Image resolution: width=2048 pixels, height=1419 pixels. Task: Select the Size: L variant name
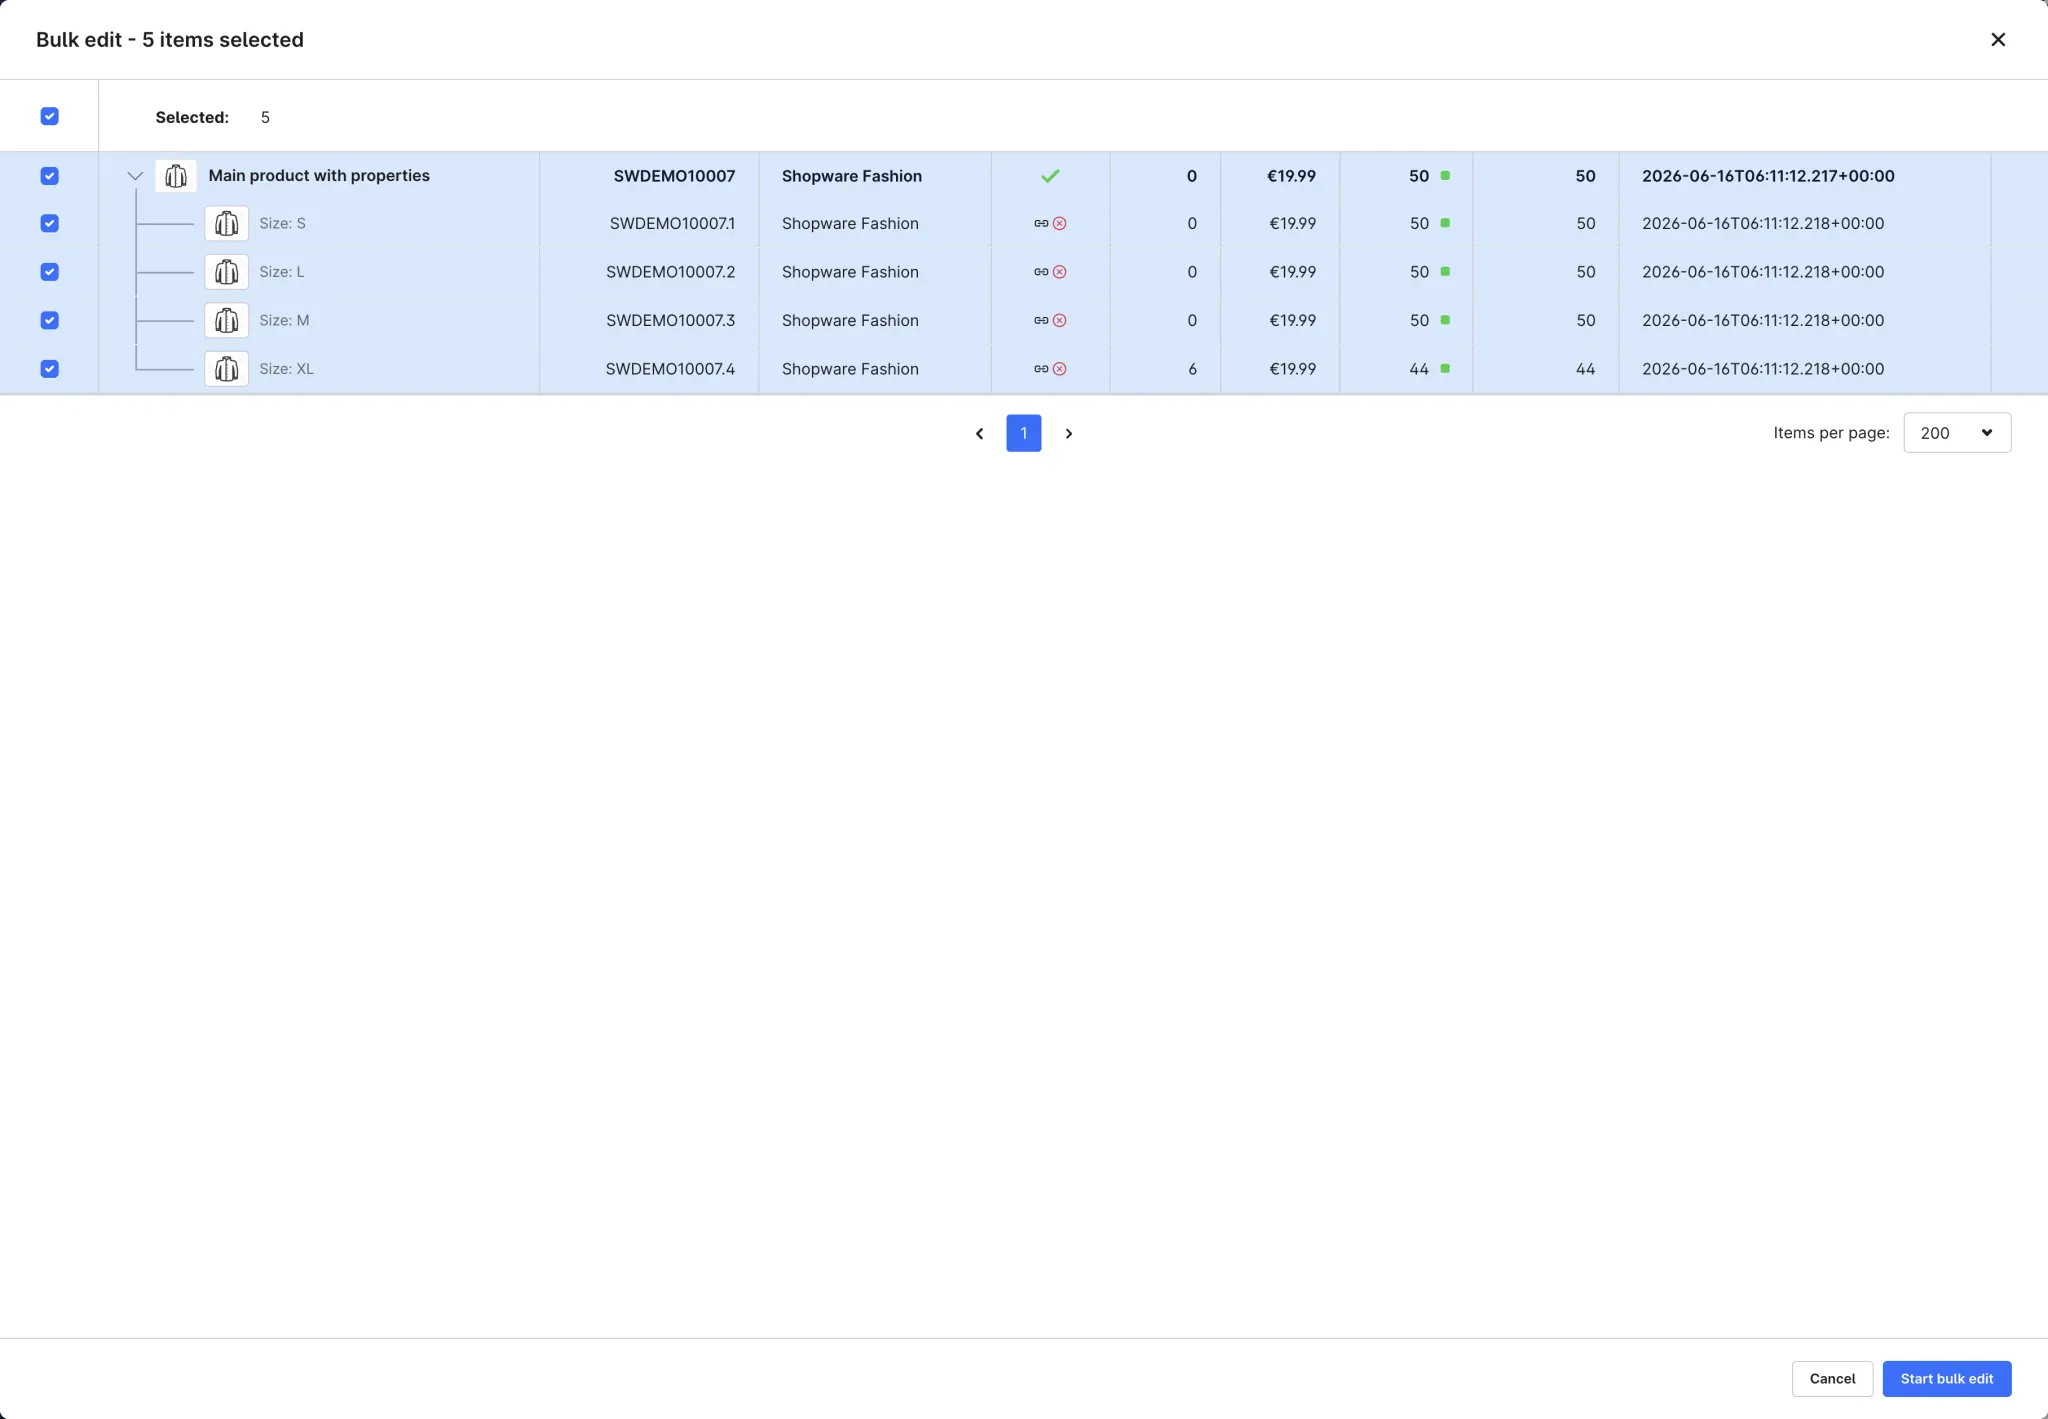click(281, 272)
